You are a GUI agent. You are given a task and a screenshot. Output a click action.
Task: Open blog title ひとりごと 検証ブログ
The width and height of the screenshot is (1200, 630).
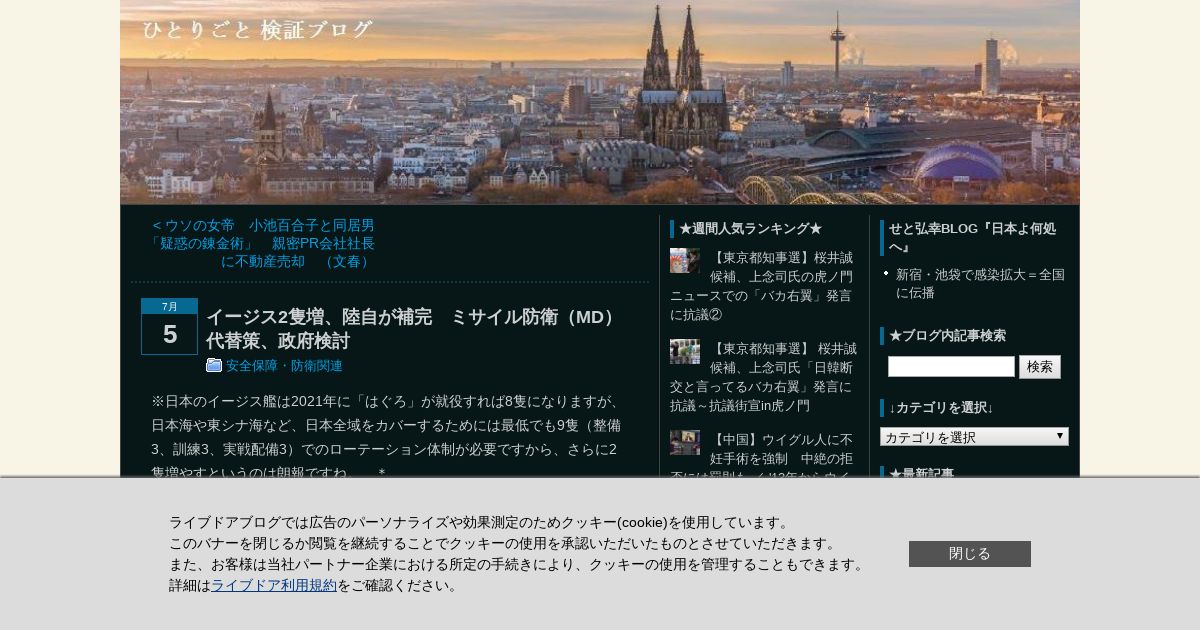click(x=258, y=30)
